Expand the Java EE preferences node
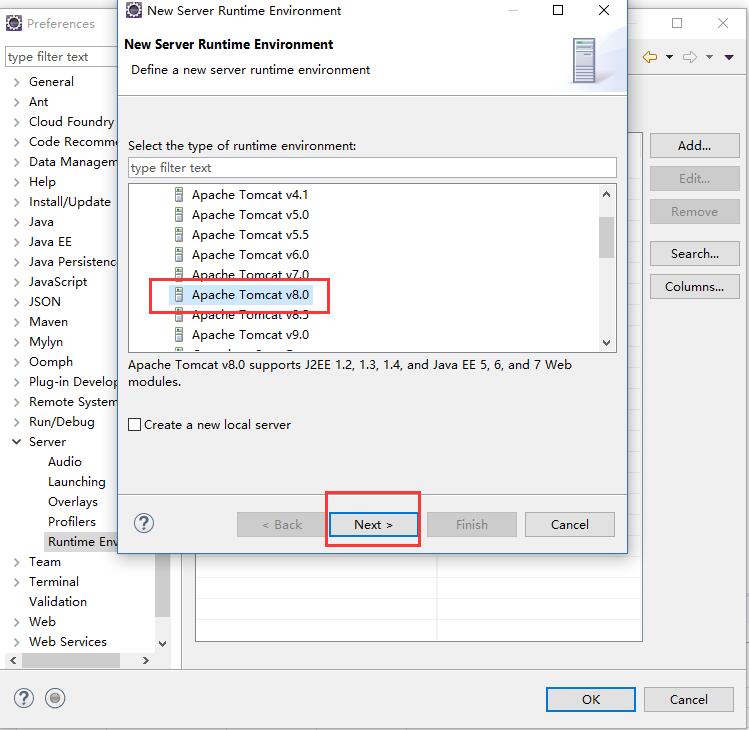749x730 pixels. 17,242
